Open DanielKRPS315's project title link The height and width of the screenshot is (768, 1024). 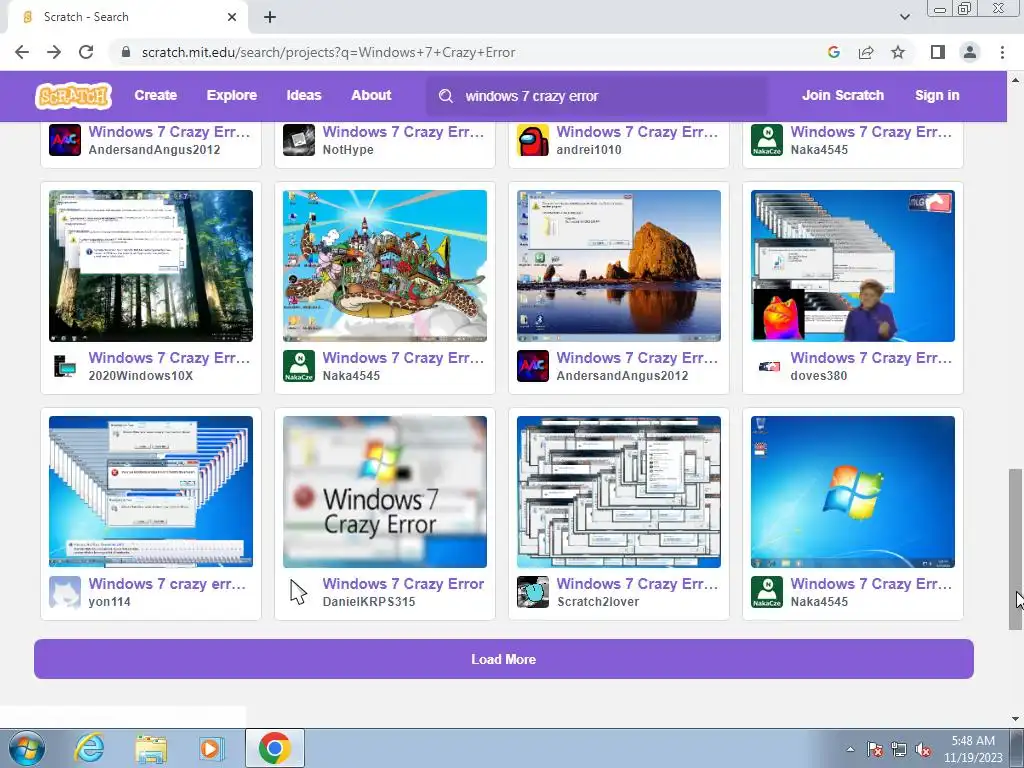tap(403, 584)
